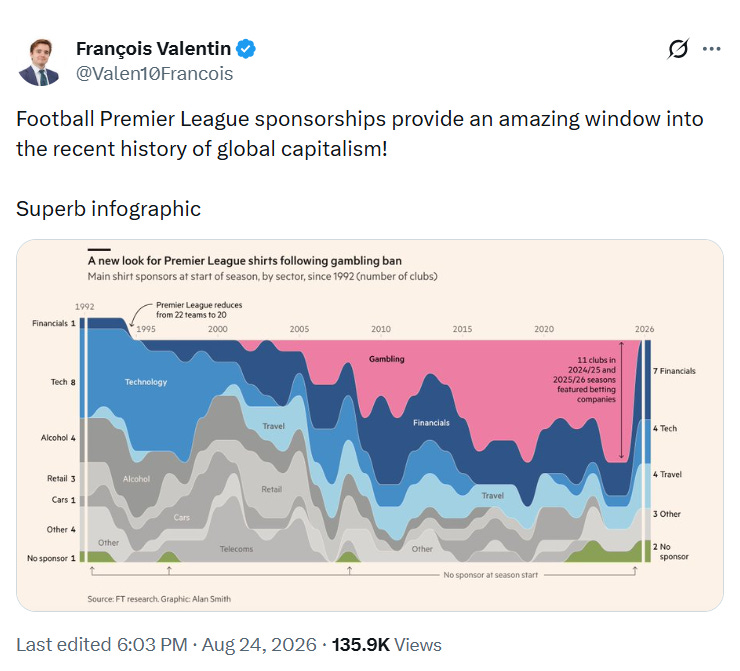Viewport: 740px width, 671px height.
Task: Click the Last edited timestamp link
Action: (167, 645)
